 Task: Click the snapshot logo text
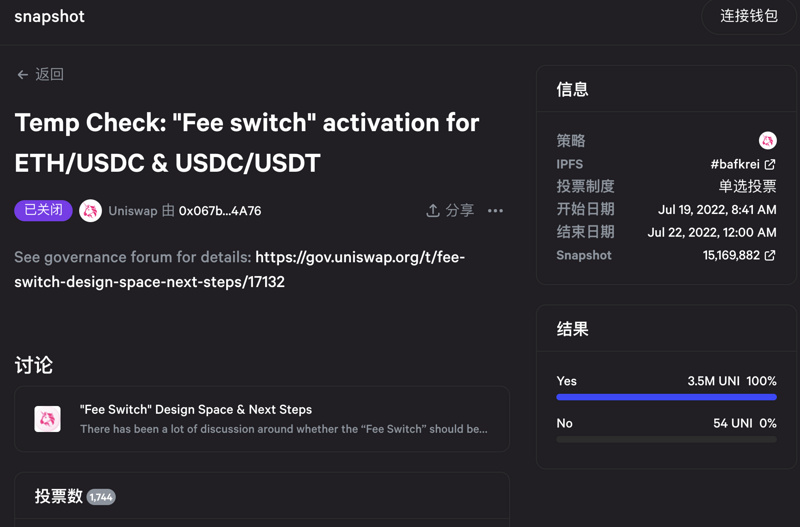coord(49,17)
